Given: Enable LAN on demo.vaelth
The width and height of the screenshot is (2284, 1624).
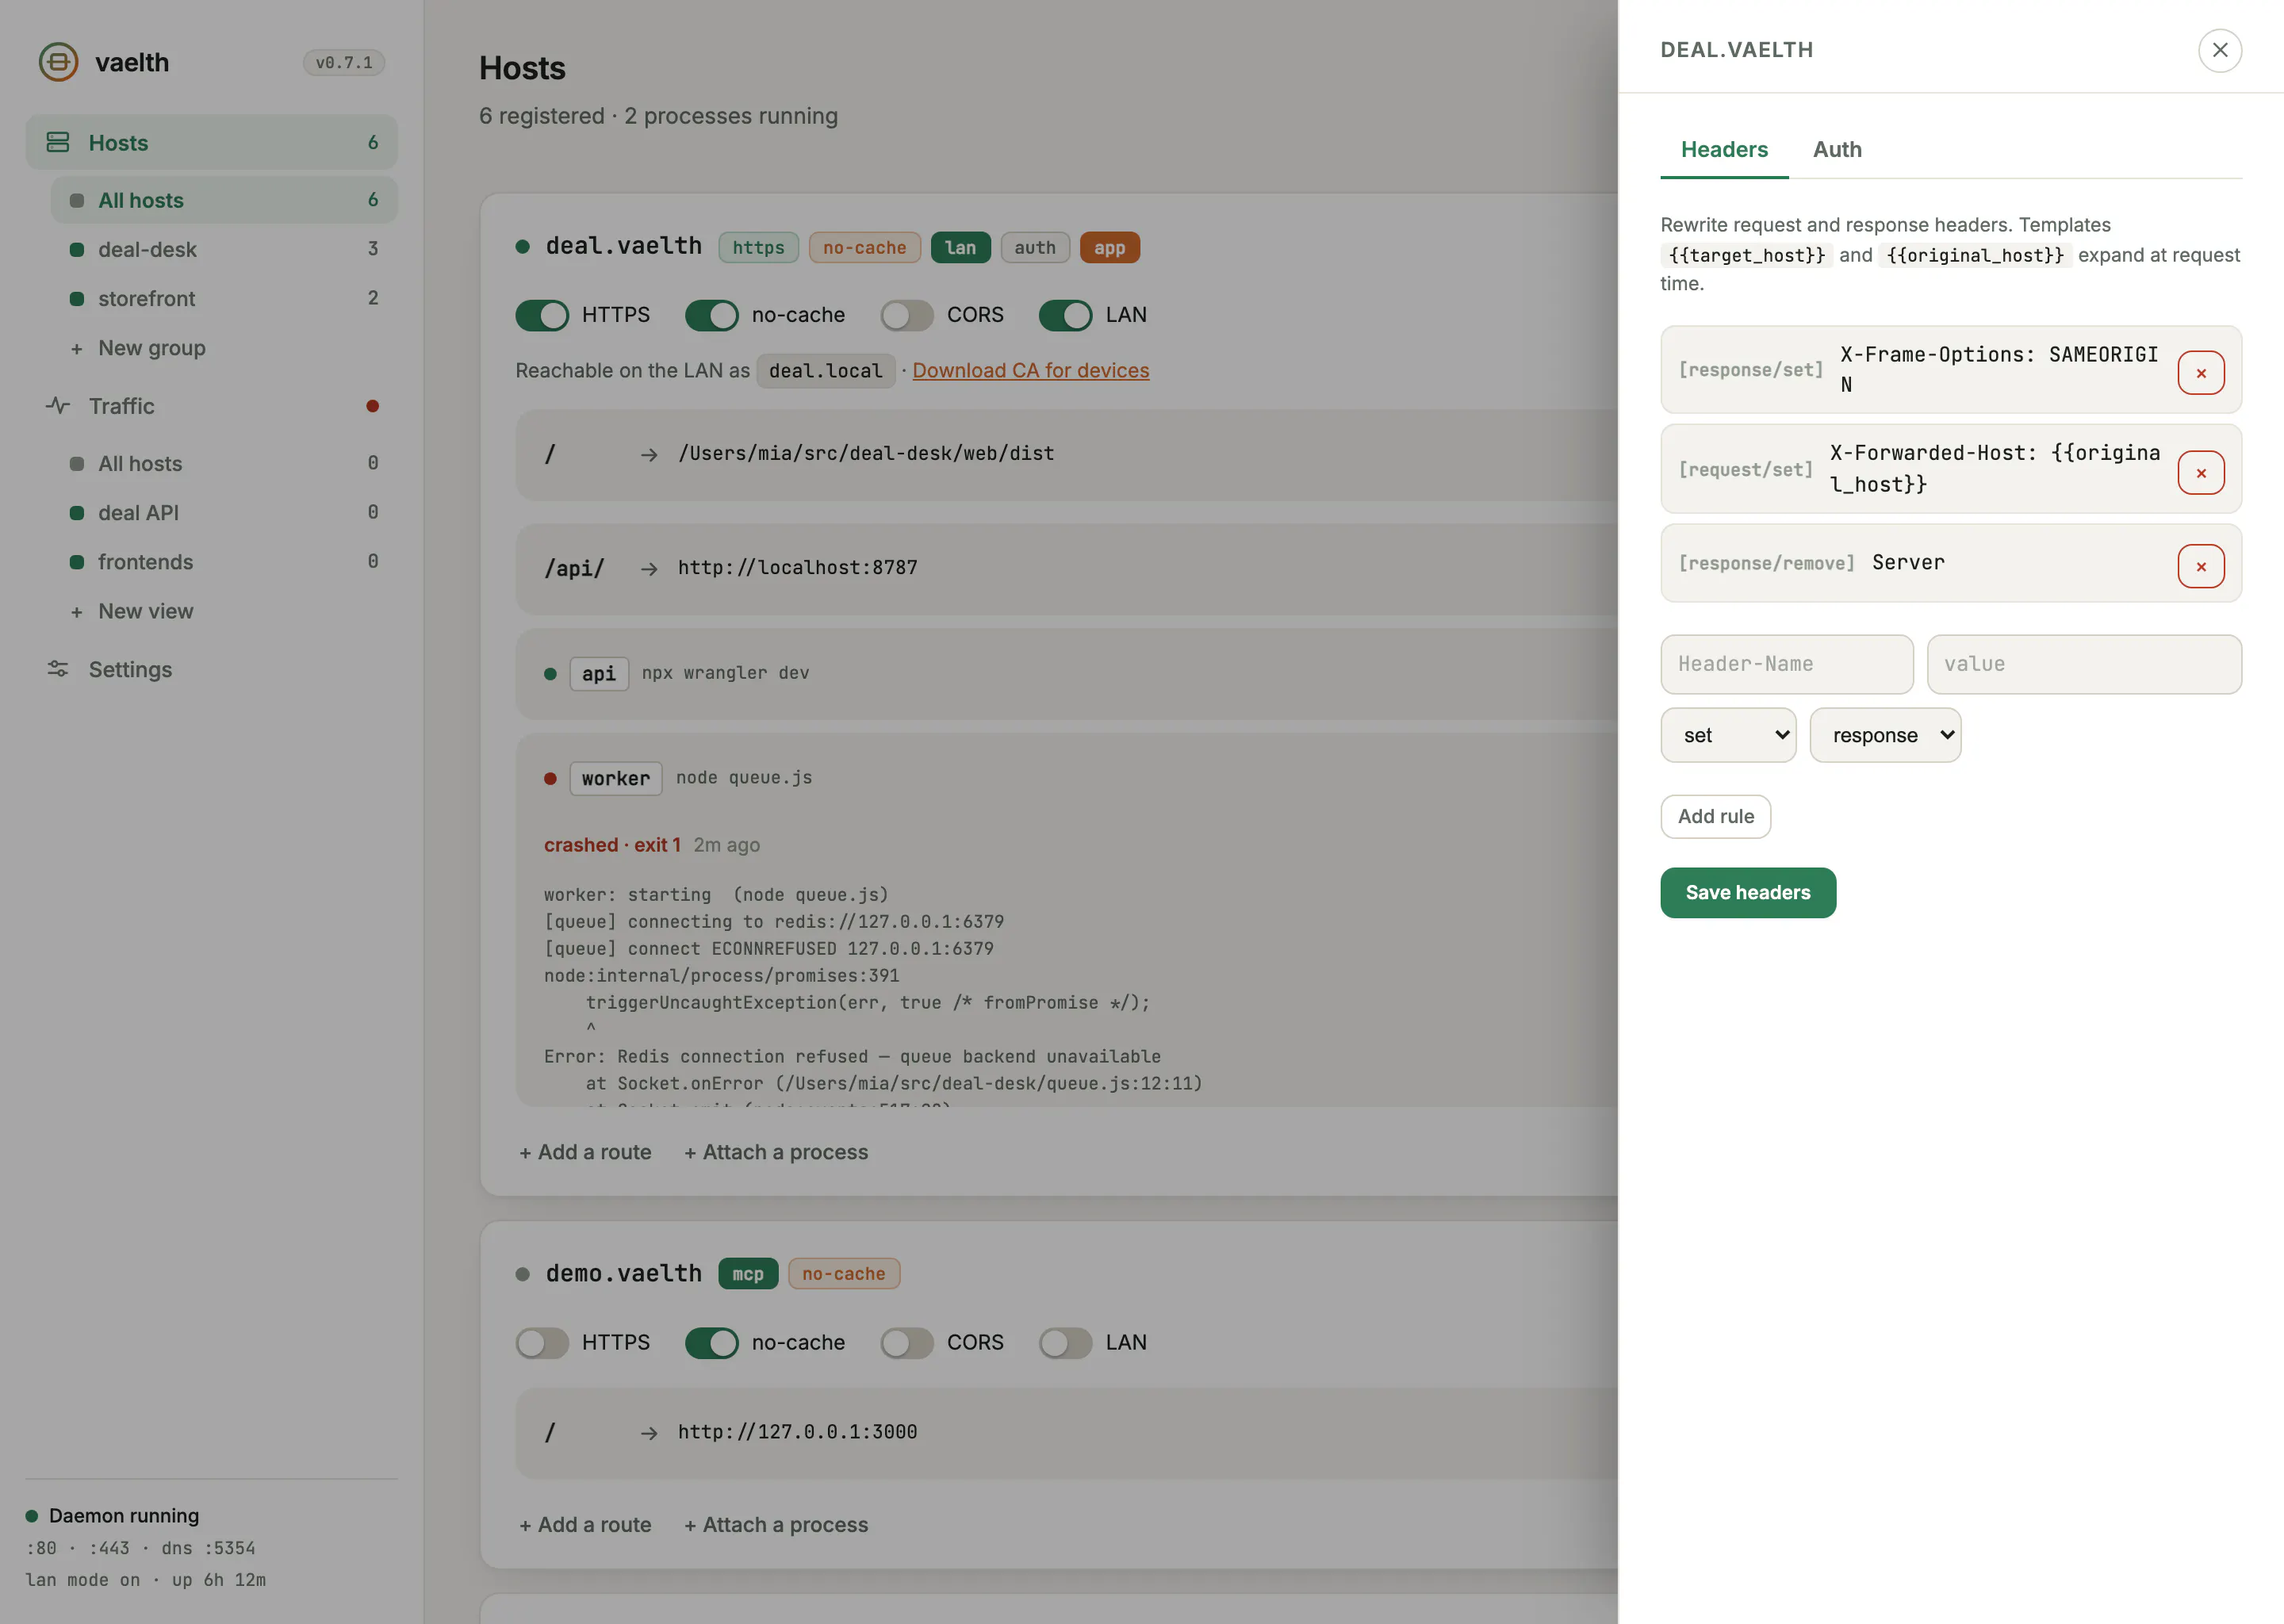Looking at the screenshot, I should coord(1065,1343).
